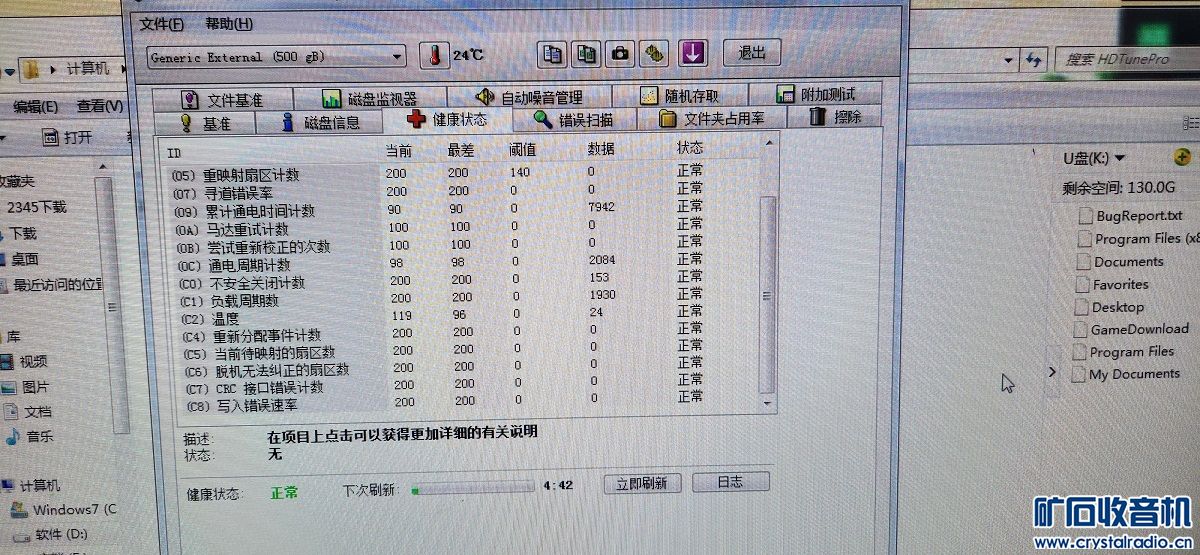Open the 文件(F) menu
1200x555 pixels.
tap(161, 24)
